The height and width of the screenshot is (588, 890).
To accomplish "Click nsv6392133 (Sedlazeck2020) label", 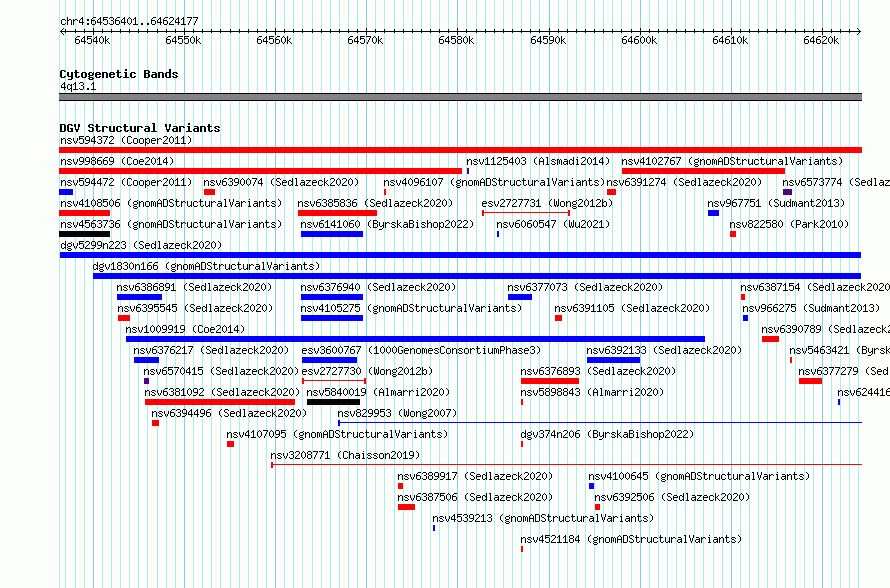I will click(664, 350).
